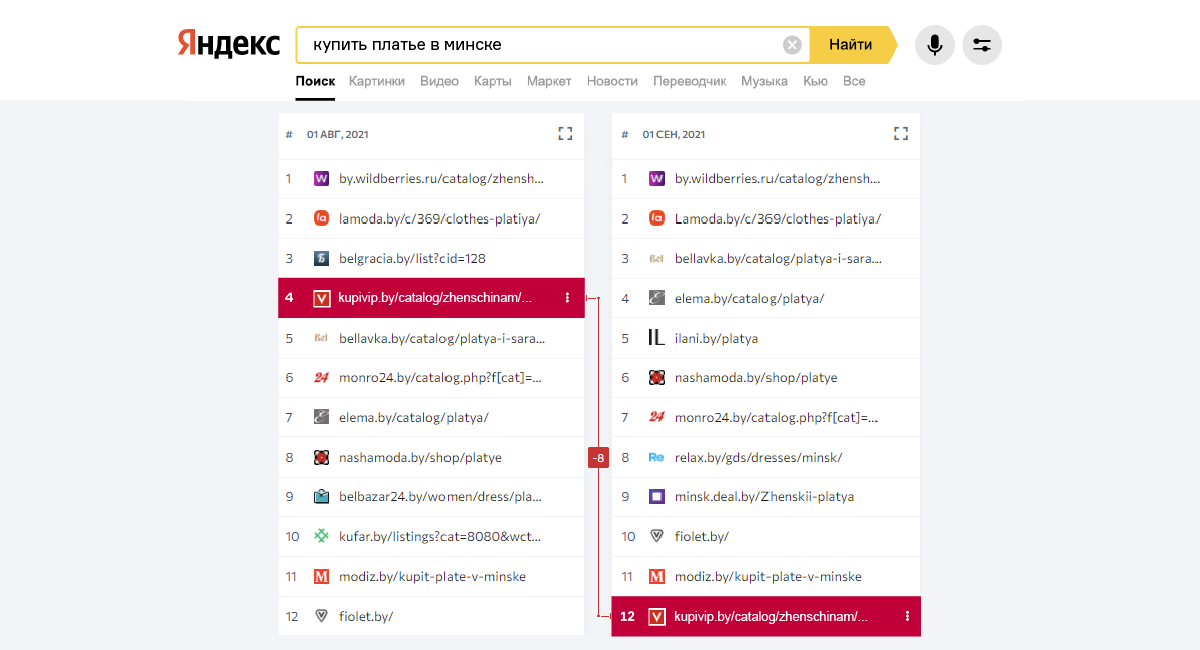Click the -8 position change badge

click(x=598, y=458)
